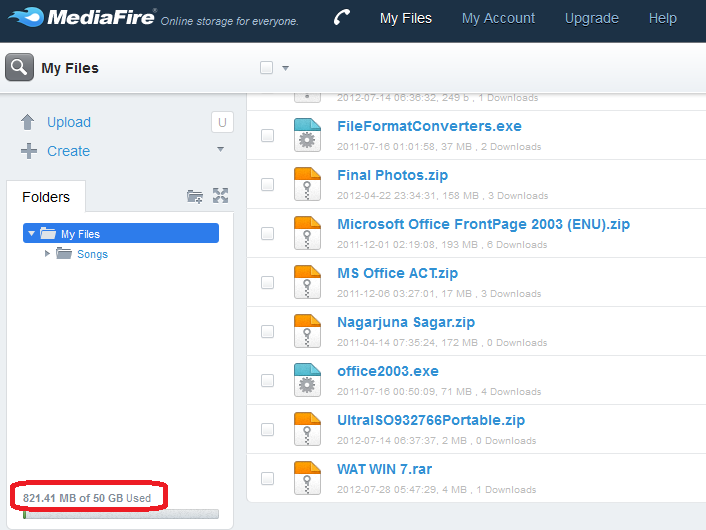The height and width of the screenshot is (530, 706).
Task: Toggle the select-all files checkbox
Action: [x=267, y=68]
